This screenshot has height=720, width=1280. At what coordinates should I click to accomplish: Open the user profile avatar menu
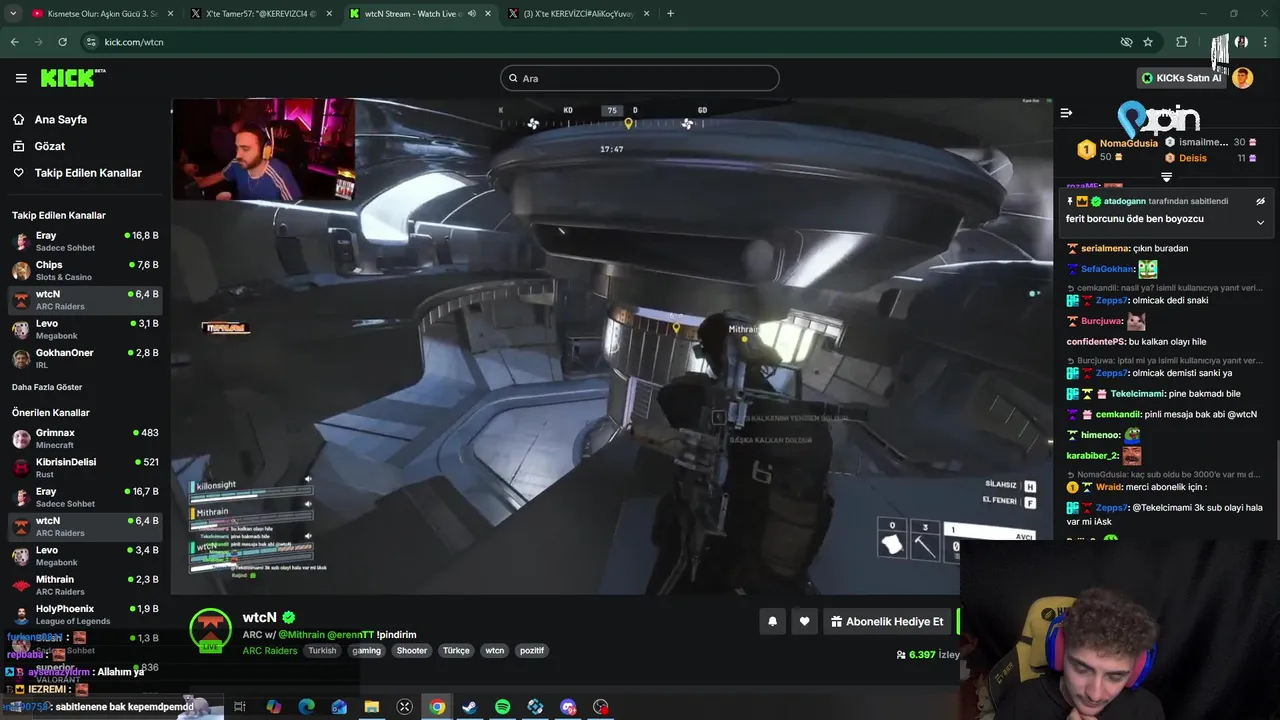[1243, 78]
